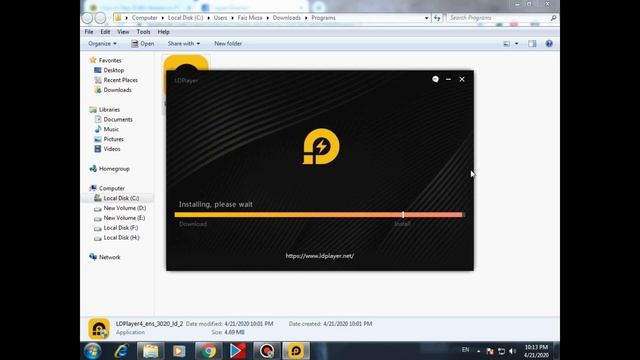Toggle the preview pane icon

pos(532,44)
